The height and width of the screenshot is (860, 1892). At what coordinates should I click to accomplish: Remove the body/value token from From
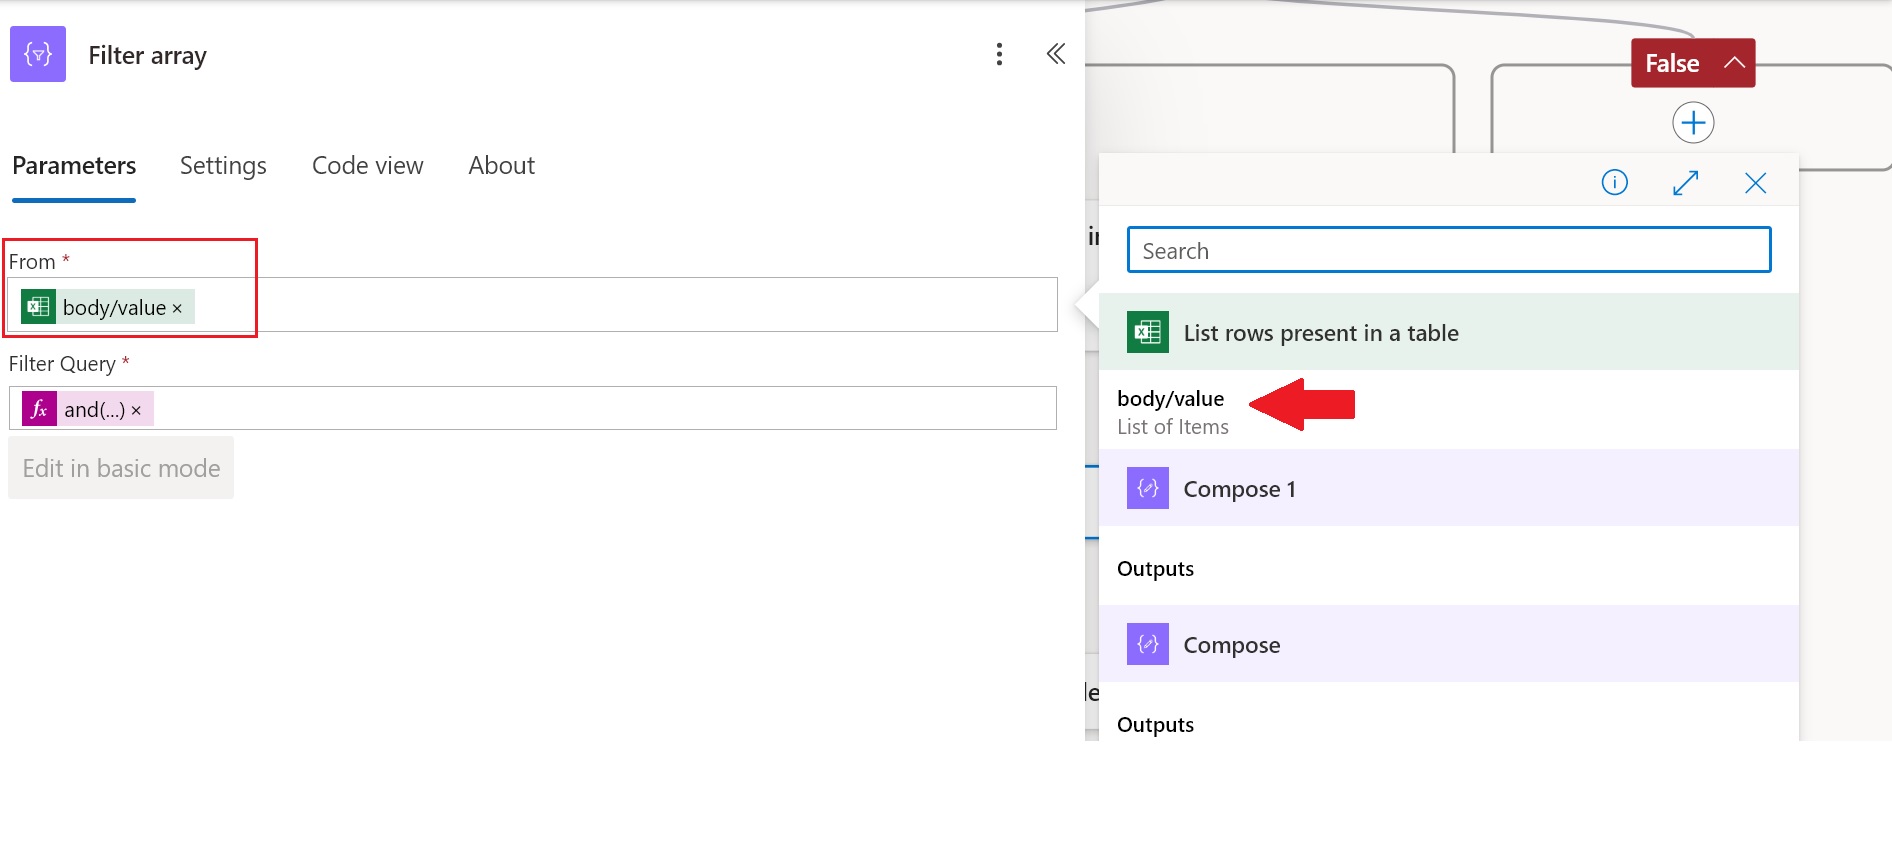coord(177,309)
